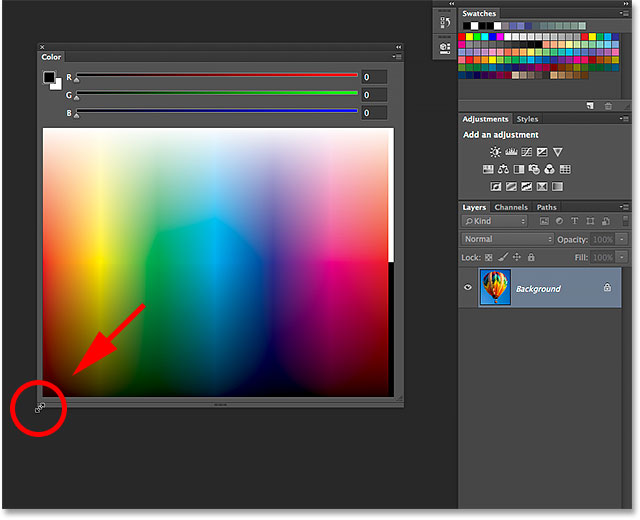Click the R value input field
Screen dimensions: 640x520
374,77
